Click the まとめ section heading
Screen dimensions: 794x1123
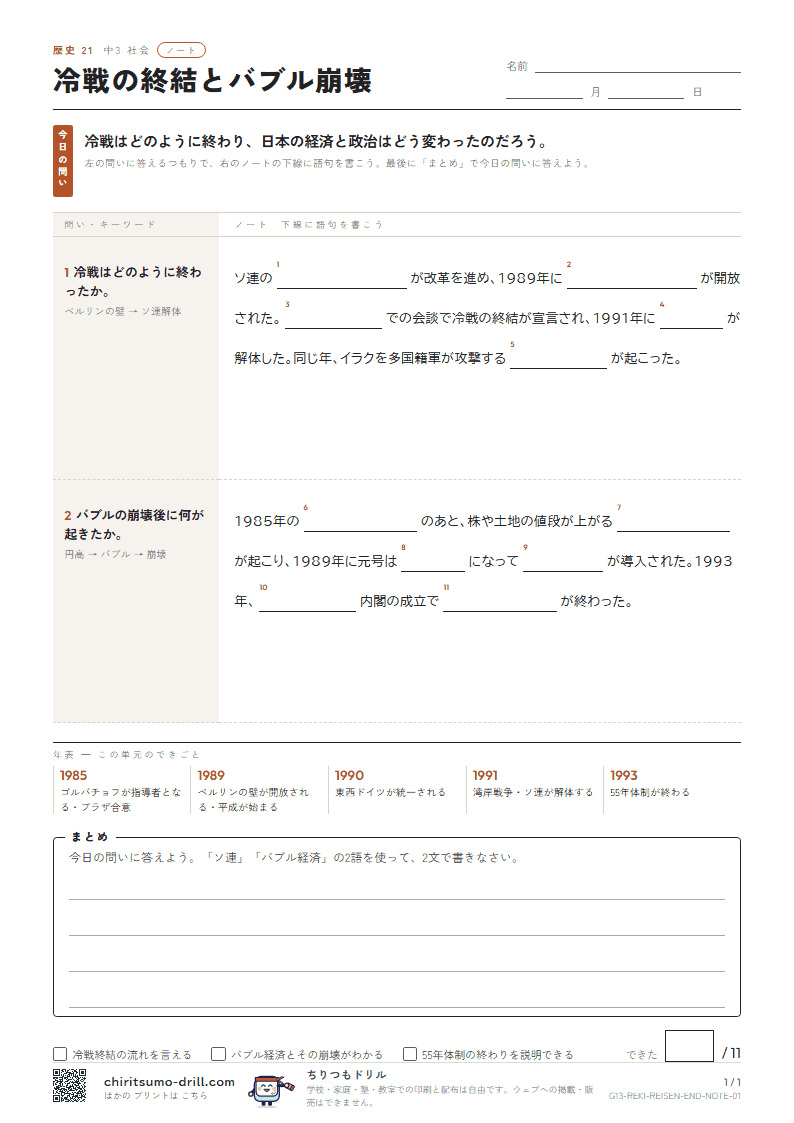89,837
